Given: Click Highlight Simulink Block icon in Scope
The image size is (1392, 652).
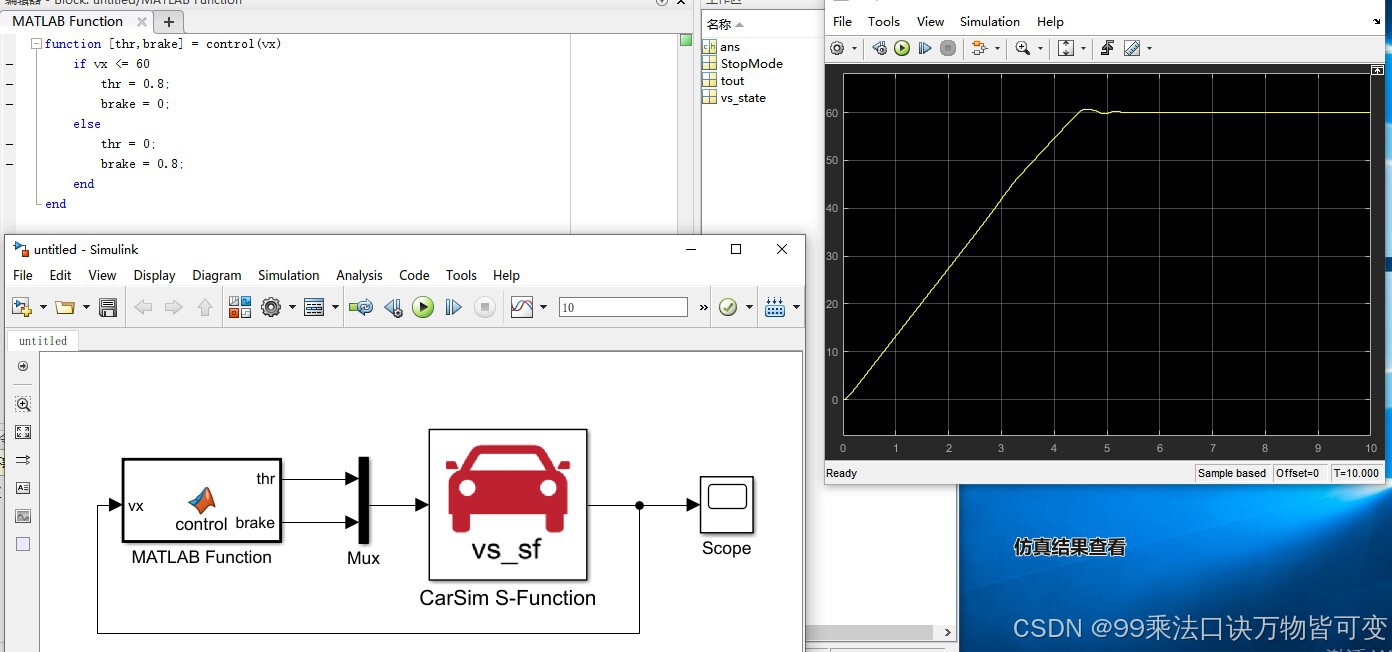Looking at the screenshot, I should pos(979,48).
